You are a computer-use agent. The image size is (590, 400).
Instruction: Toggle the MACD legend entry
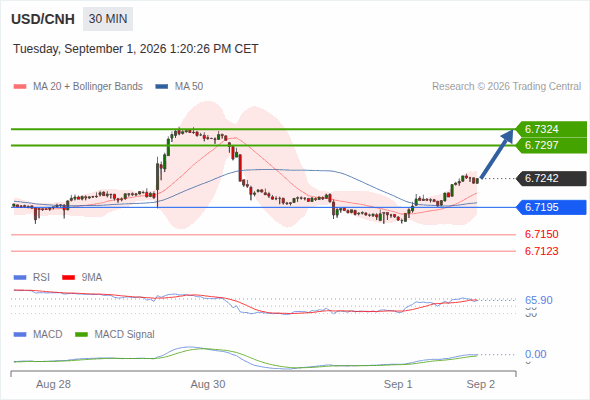(x=38, y=334)
